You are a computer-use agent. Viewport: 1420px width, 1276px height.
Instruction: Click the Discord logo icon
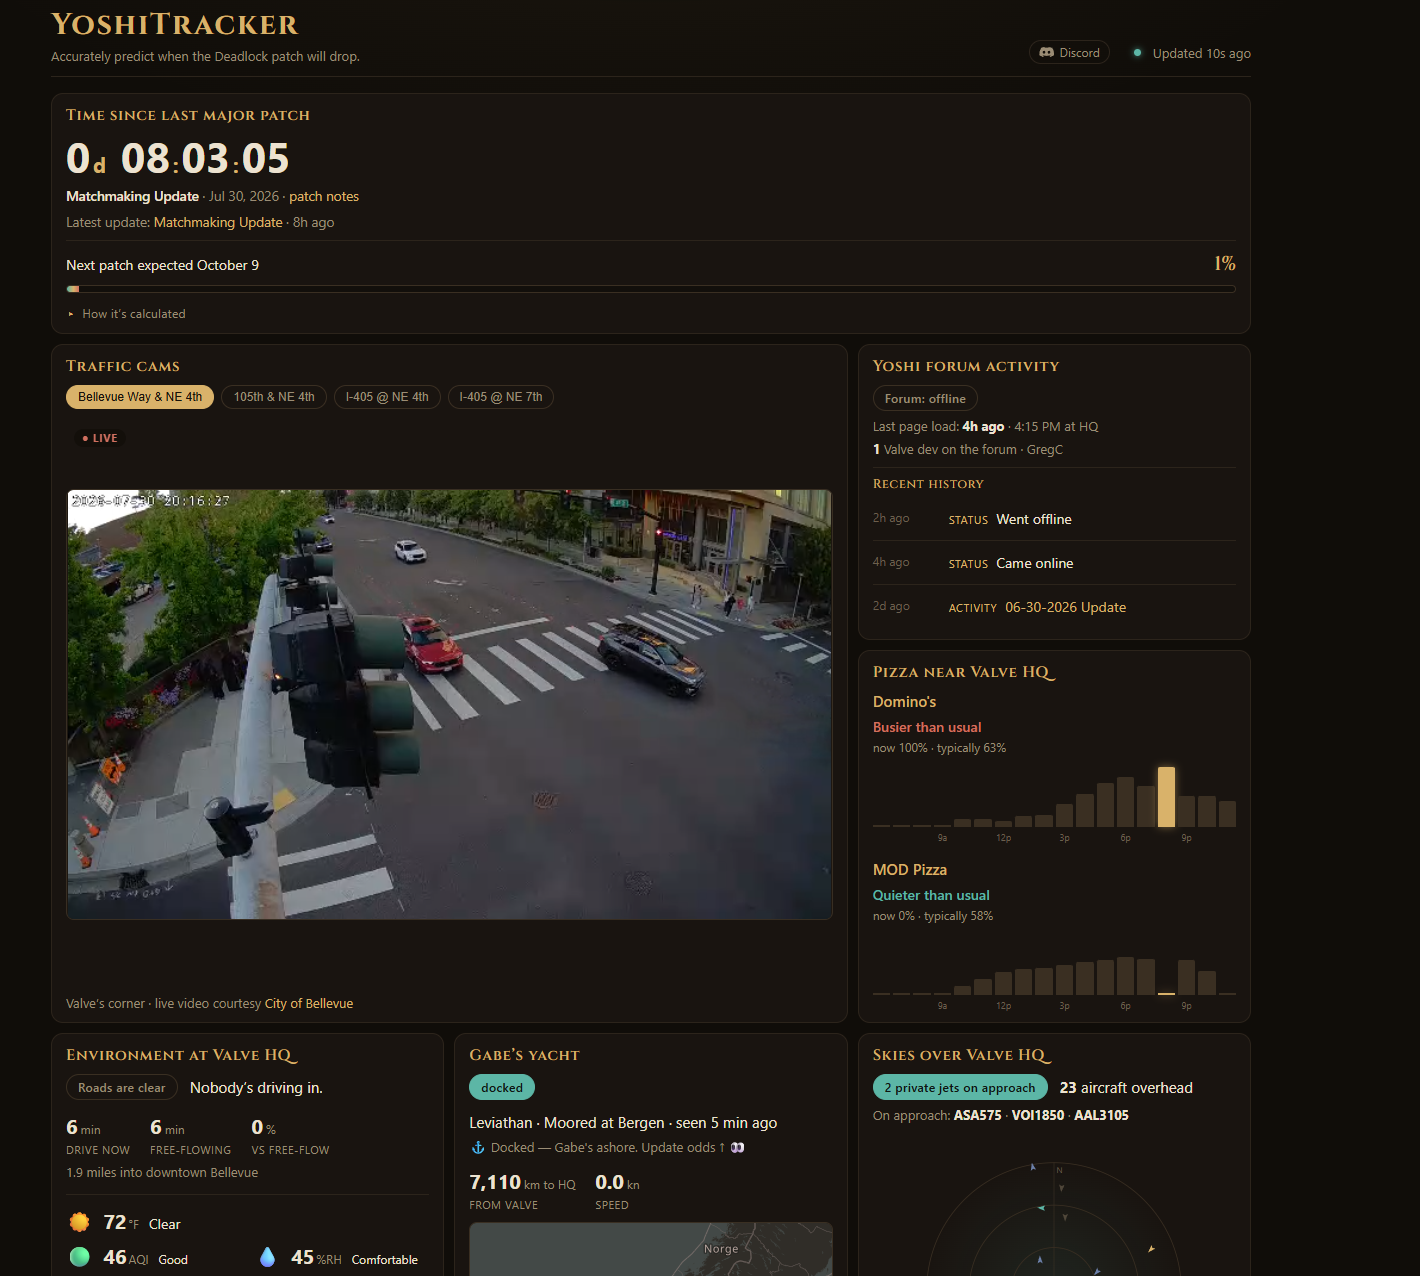click(1046, 53)
